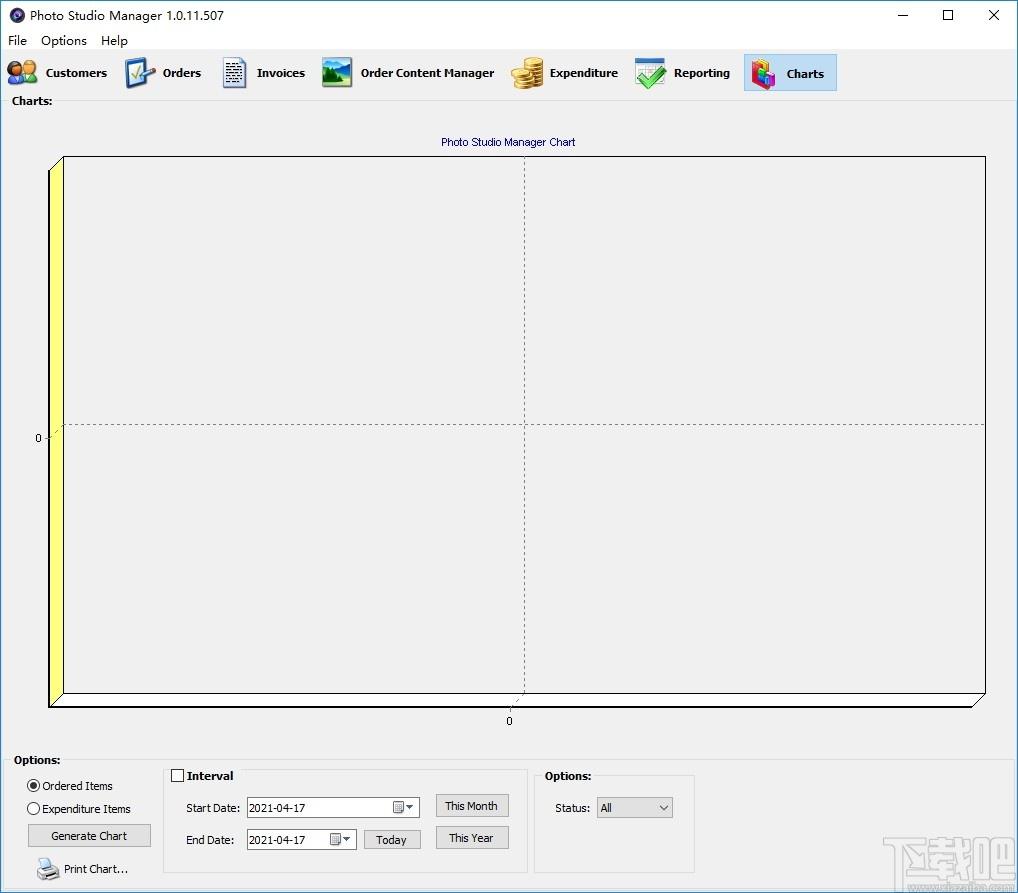Select the Expenditure Items radio button

(x=33, y=809)
